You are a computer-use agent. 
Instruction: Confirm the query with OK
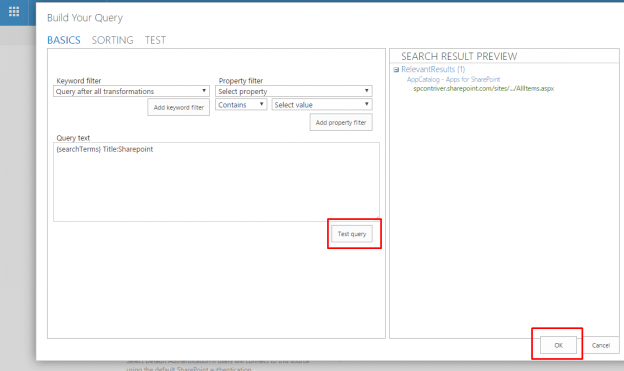click(x=558, y=345)
